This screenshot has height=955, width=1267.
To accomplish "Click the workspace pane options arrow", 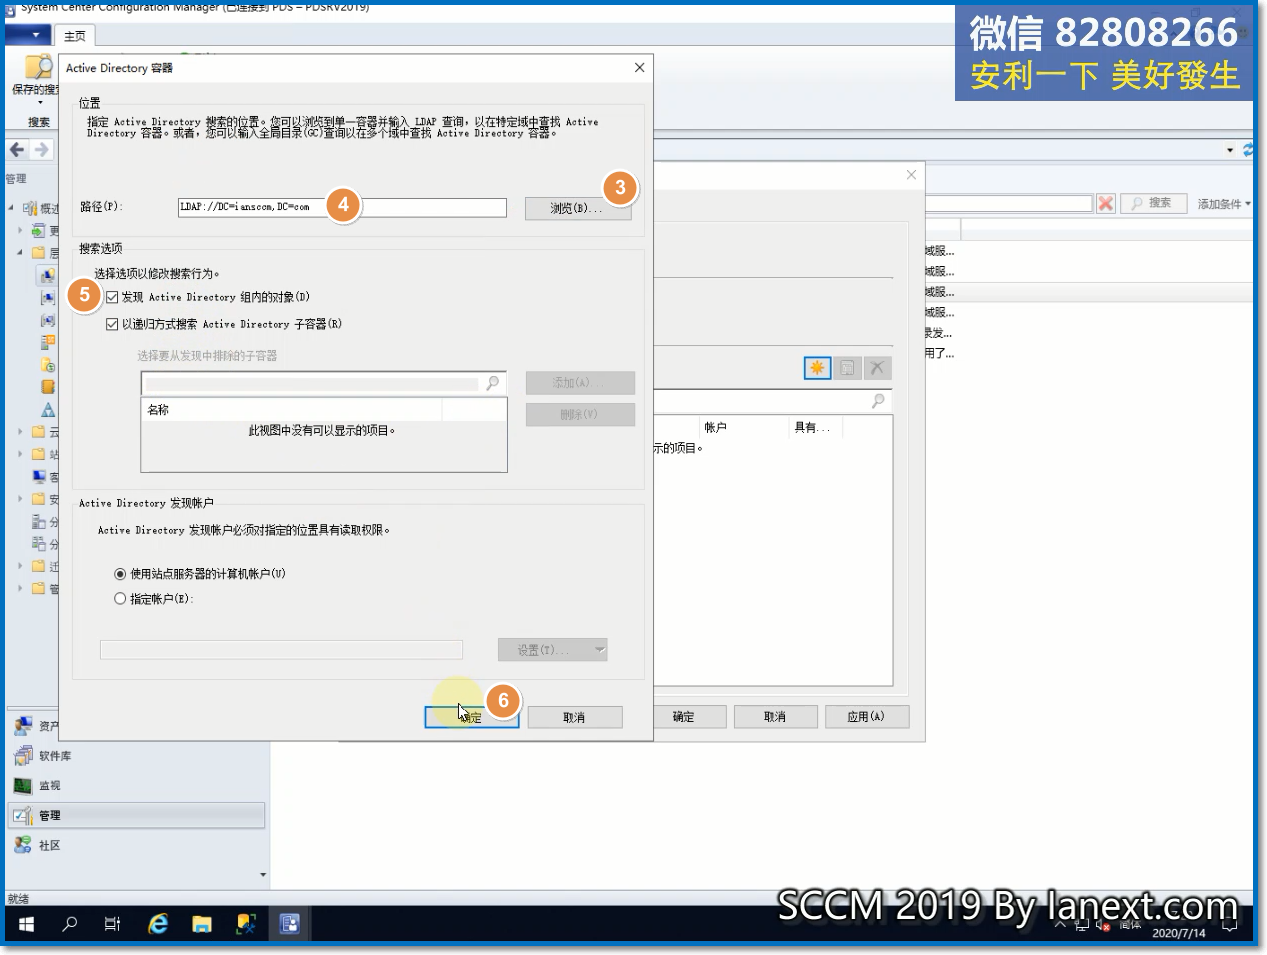I will click(x=263, y=875).
